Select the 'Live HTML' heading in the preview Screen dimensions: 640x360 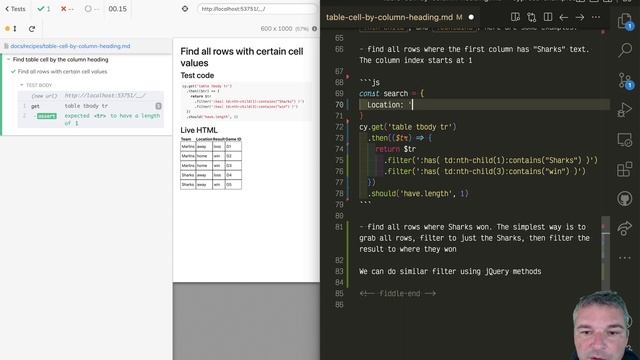tap(199, 130)
